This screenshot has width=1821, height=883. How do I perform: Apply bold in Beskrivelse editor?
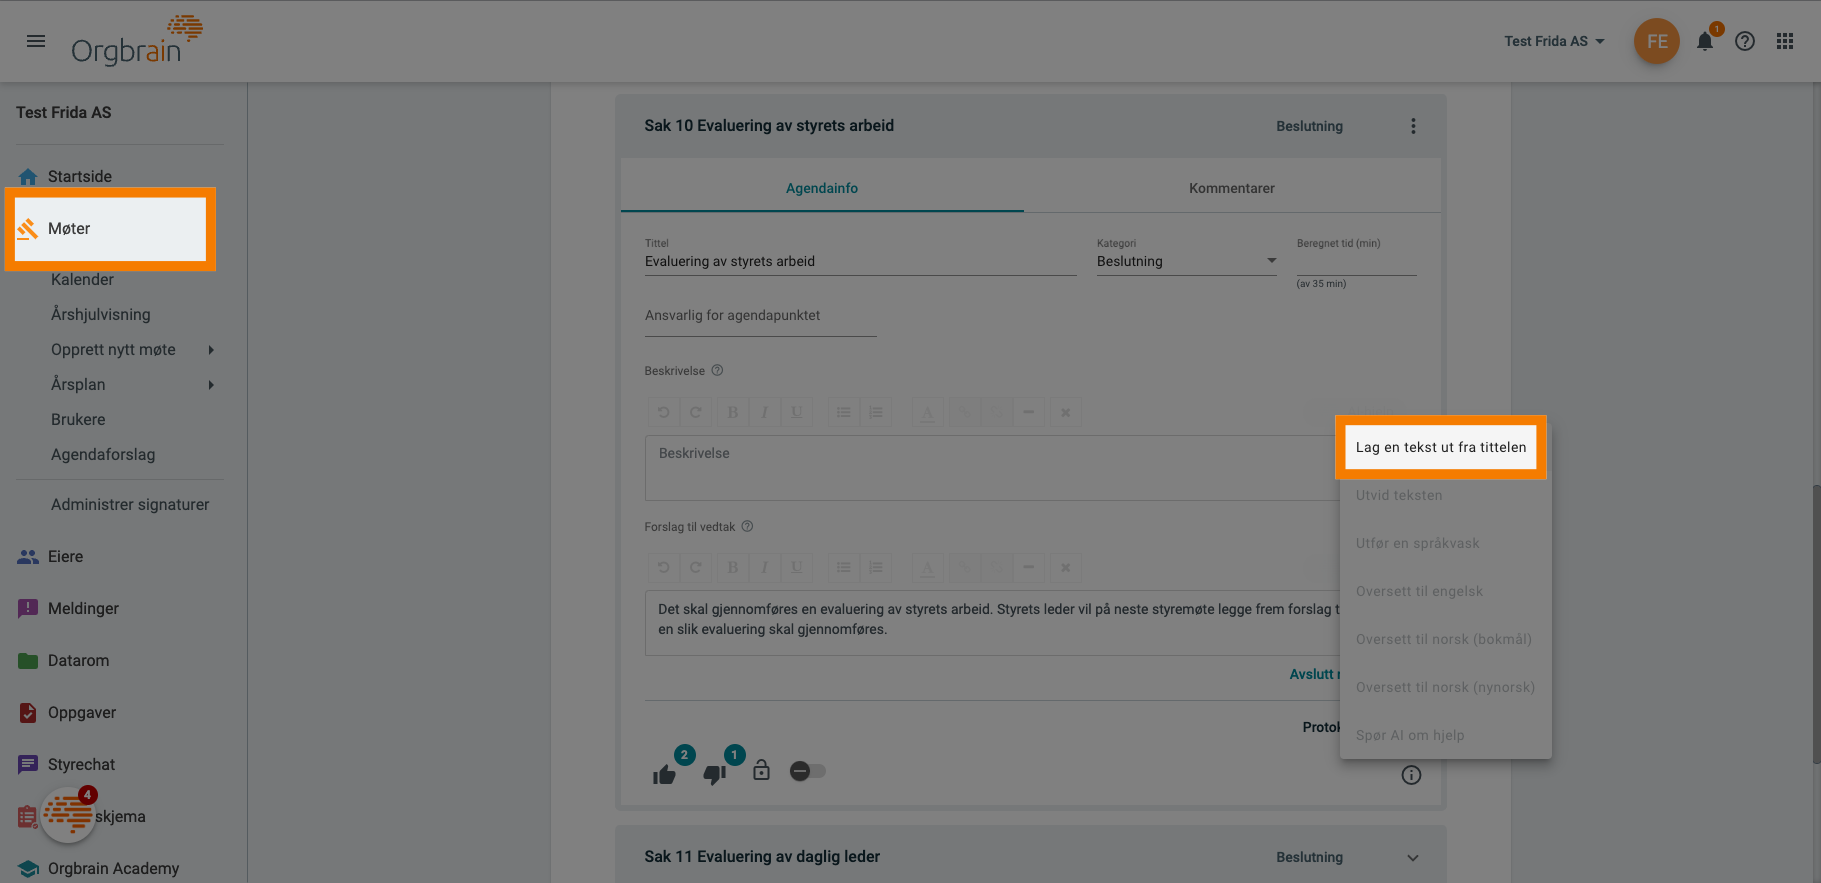(x=733, y=412)
